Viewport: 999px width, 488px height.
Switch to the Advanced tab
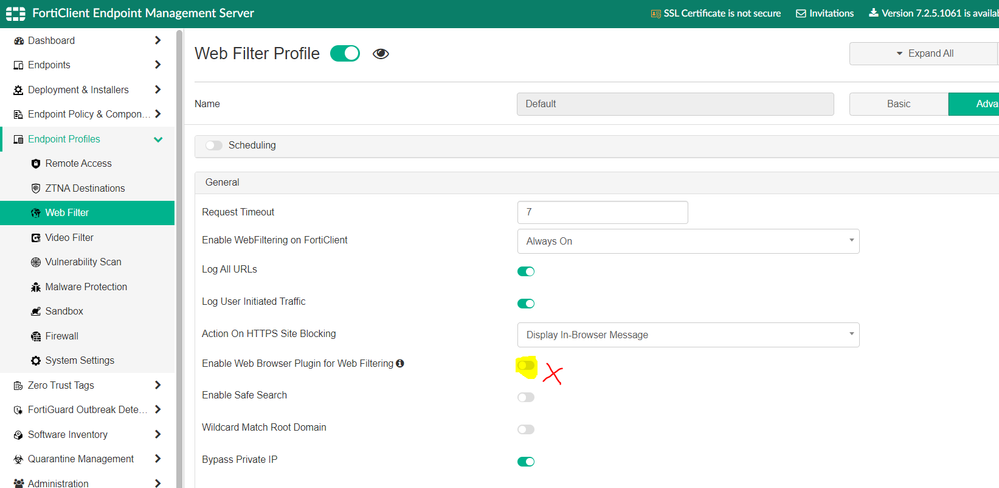click(x=974, y=104)
